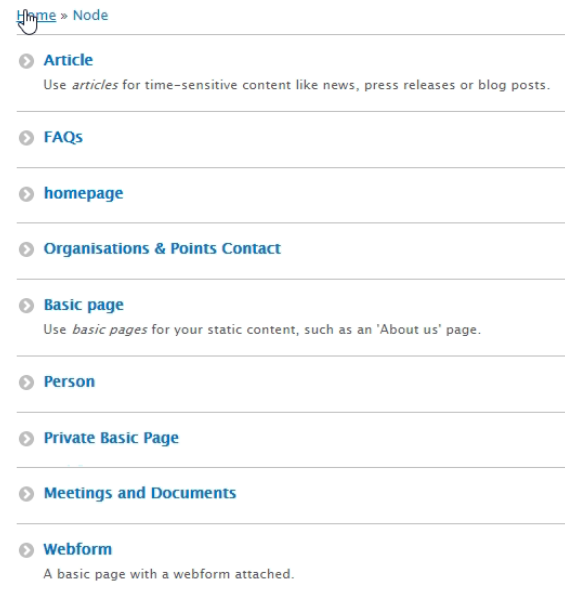Click arrow icon beside Private Basic Page
Image resolution: width=565 pixels, height=613 pixels.
click(x=27, y=439)
